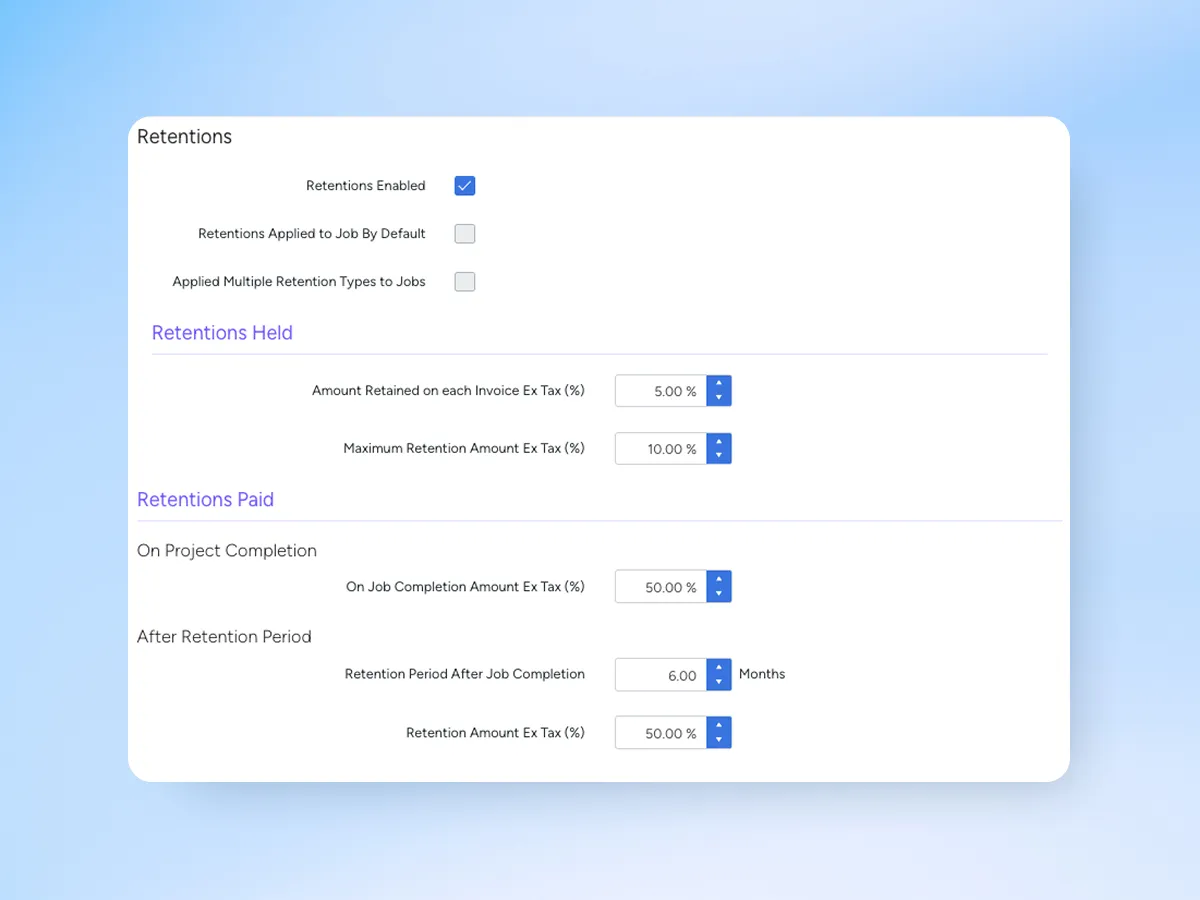Click the Retention Period After Job Completion 6.00 field
The image size is (1200, 900).
coord(661,675)
